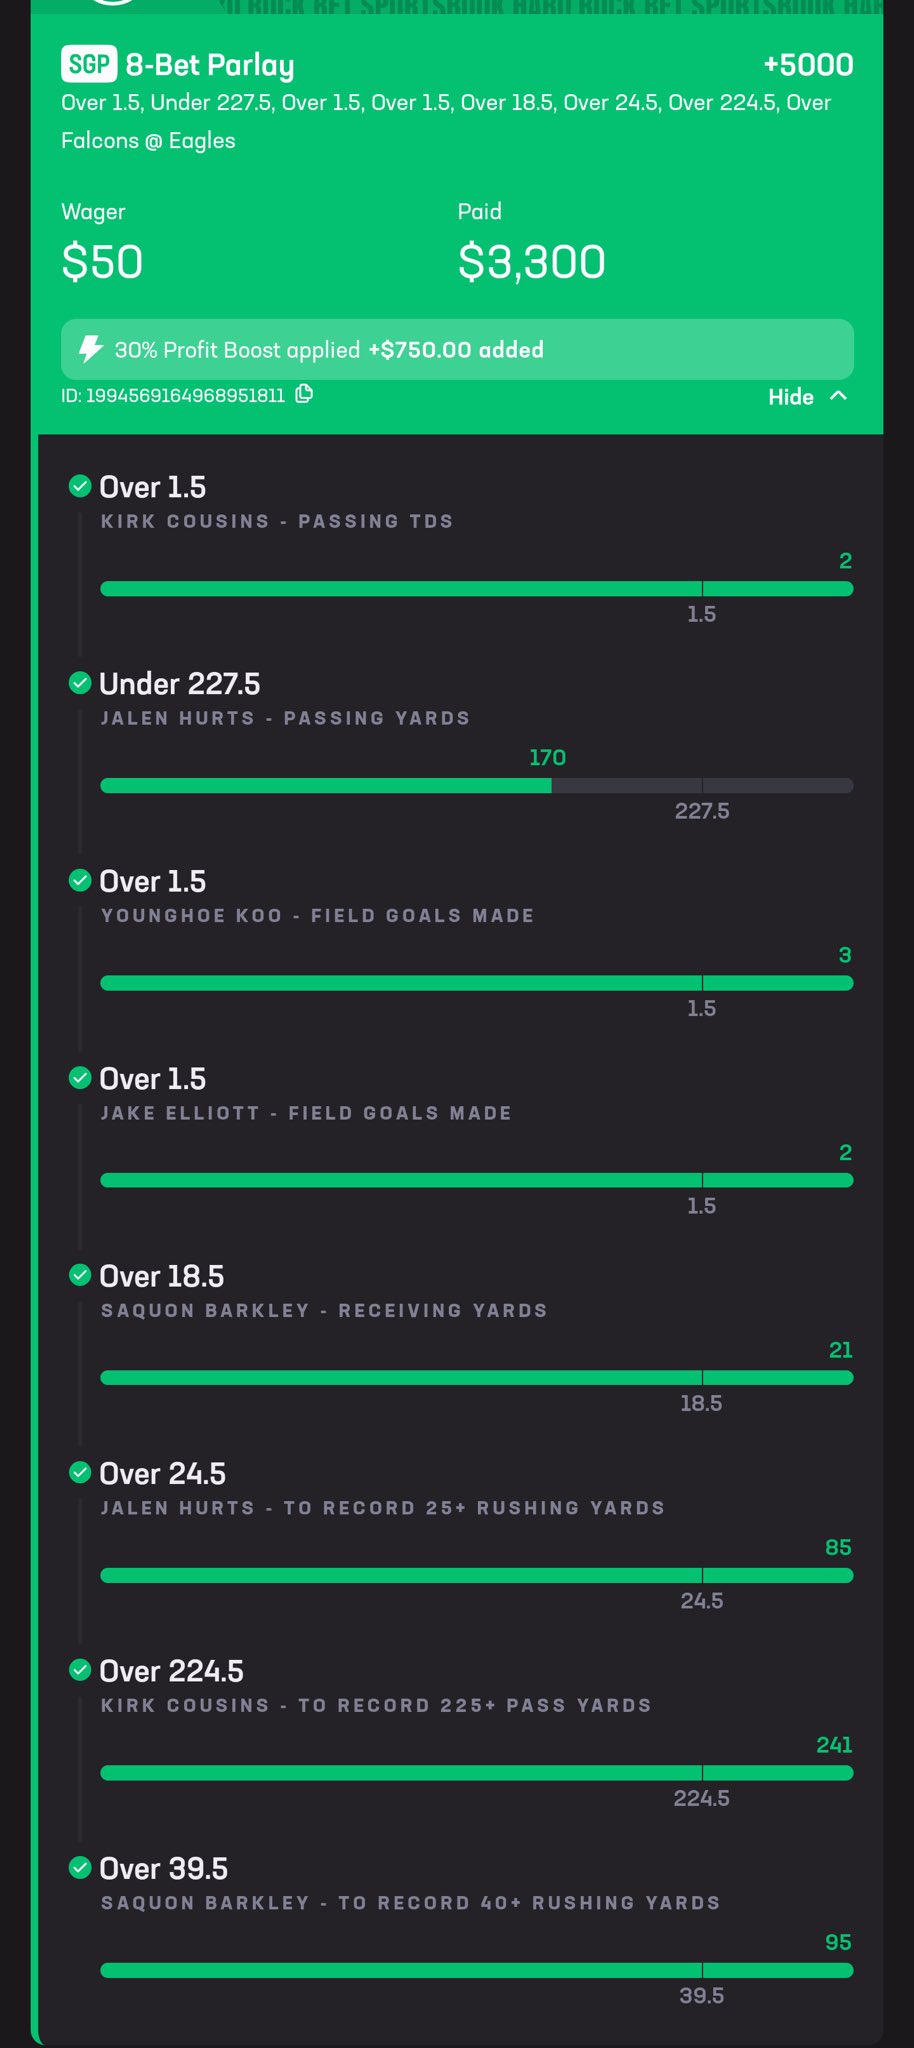Open the 30% Profit Boost applied banner
The height and width of the screenshot is (2048, 914).
[457, 349]
